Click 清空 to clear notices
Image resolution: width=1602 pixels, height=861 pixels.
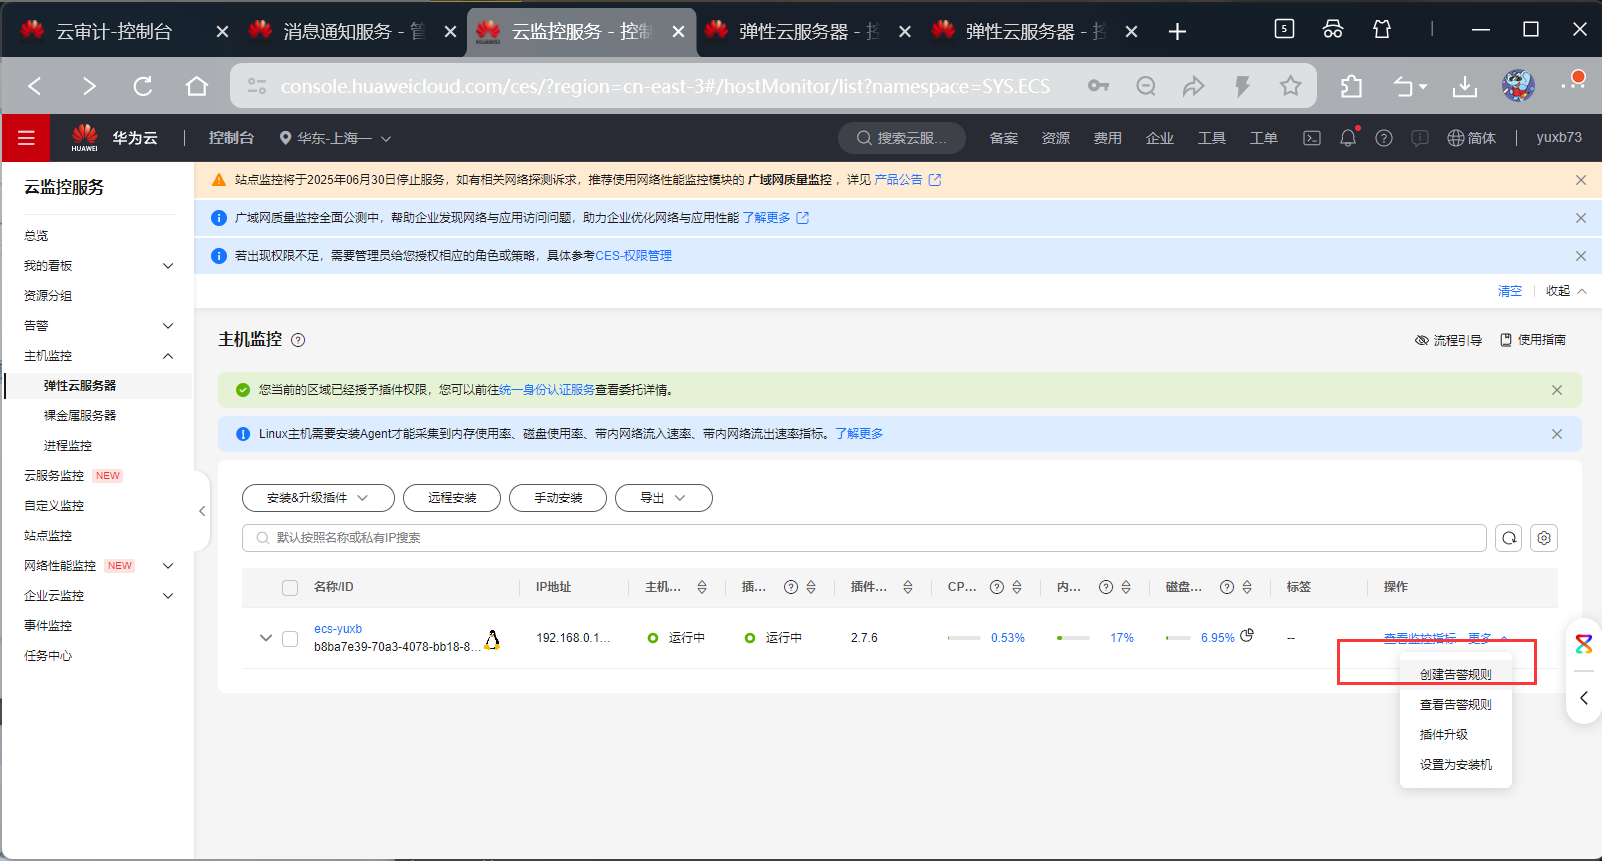(1510, 291)
